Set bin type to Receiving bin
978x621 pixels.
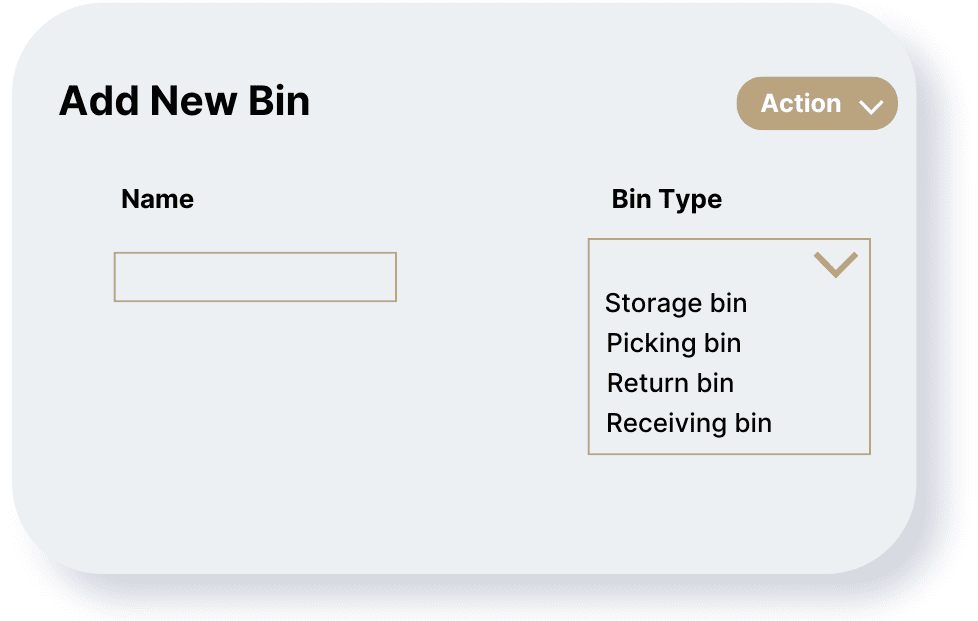[689, 423]
